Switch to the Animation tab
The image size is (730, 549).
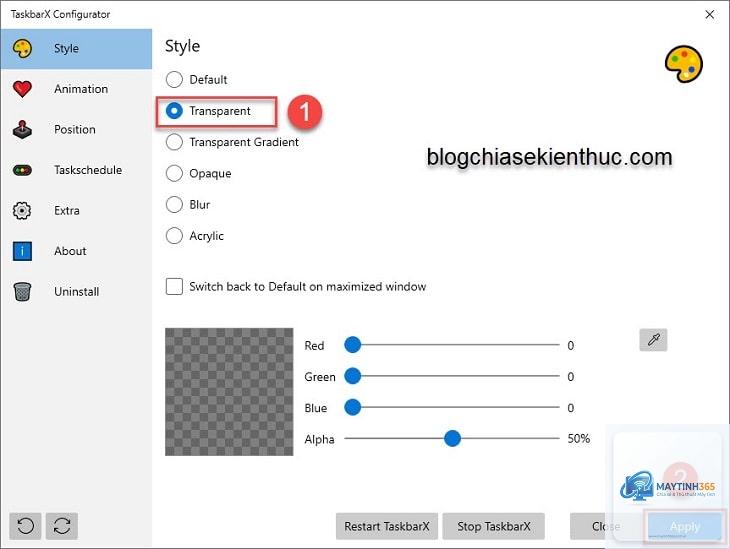click(76, 89)
